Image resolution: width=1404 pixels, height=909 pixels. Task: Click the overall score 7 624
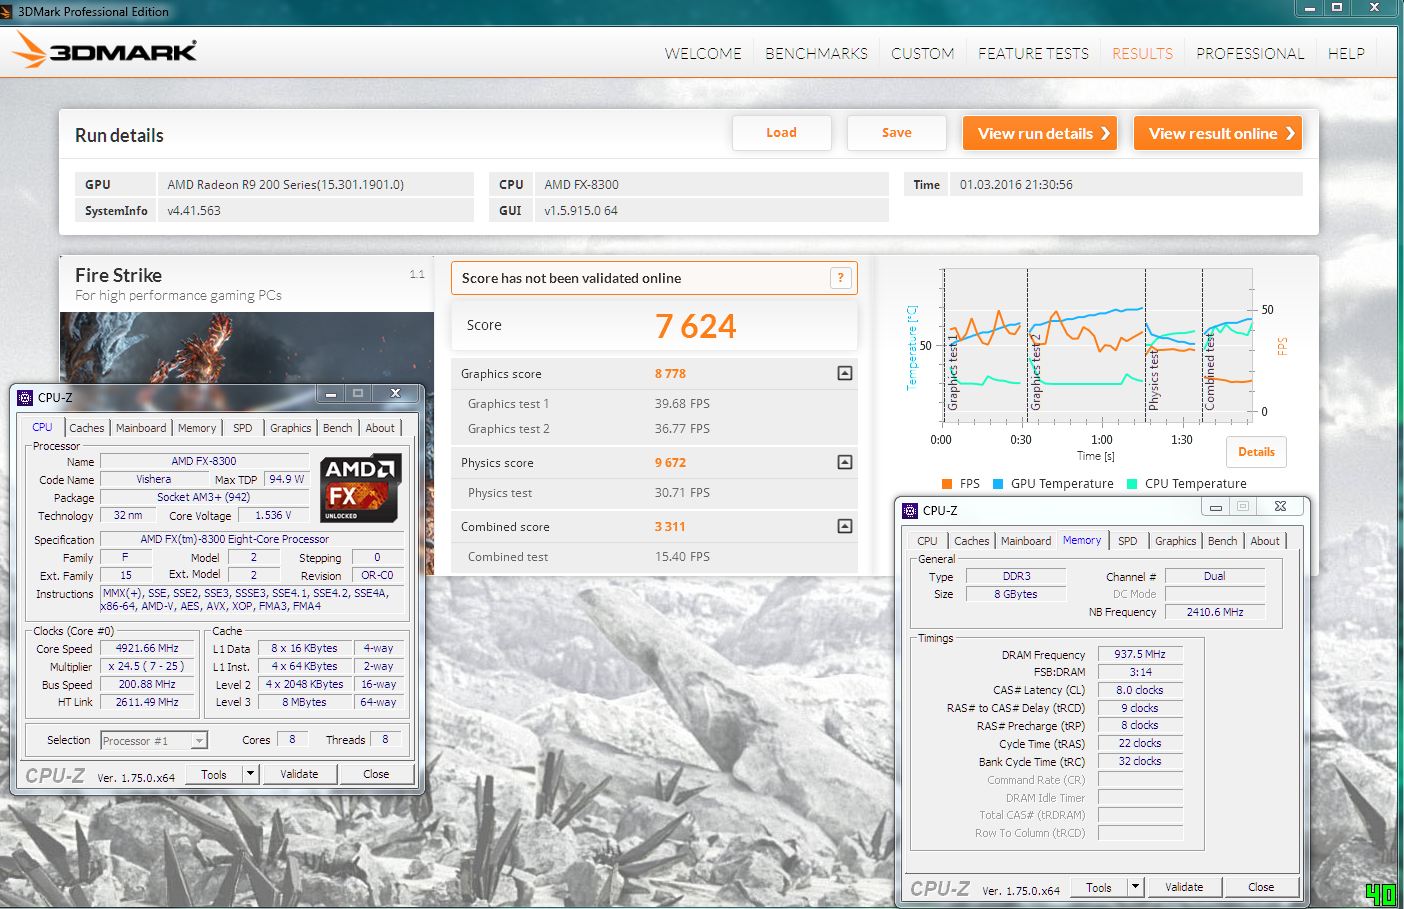[x=696, y=326]
